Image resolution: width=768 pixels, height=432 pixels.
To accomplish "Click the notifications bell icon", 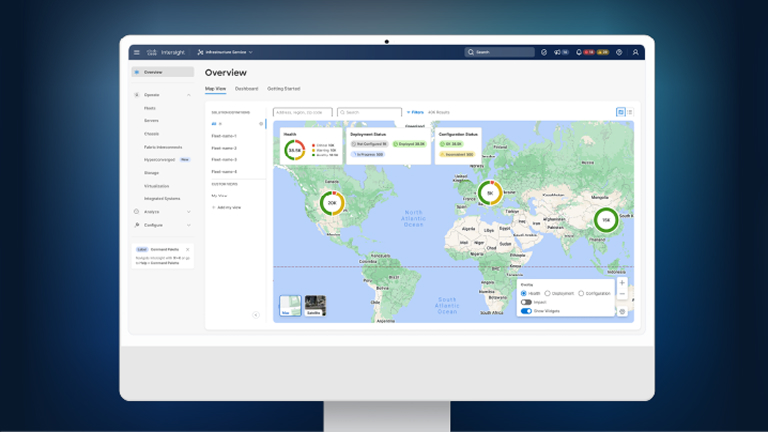I will [x=579, y=52].
